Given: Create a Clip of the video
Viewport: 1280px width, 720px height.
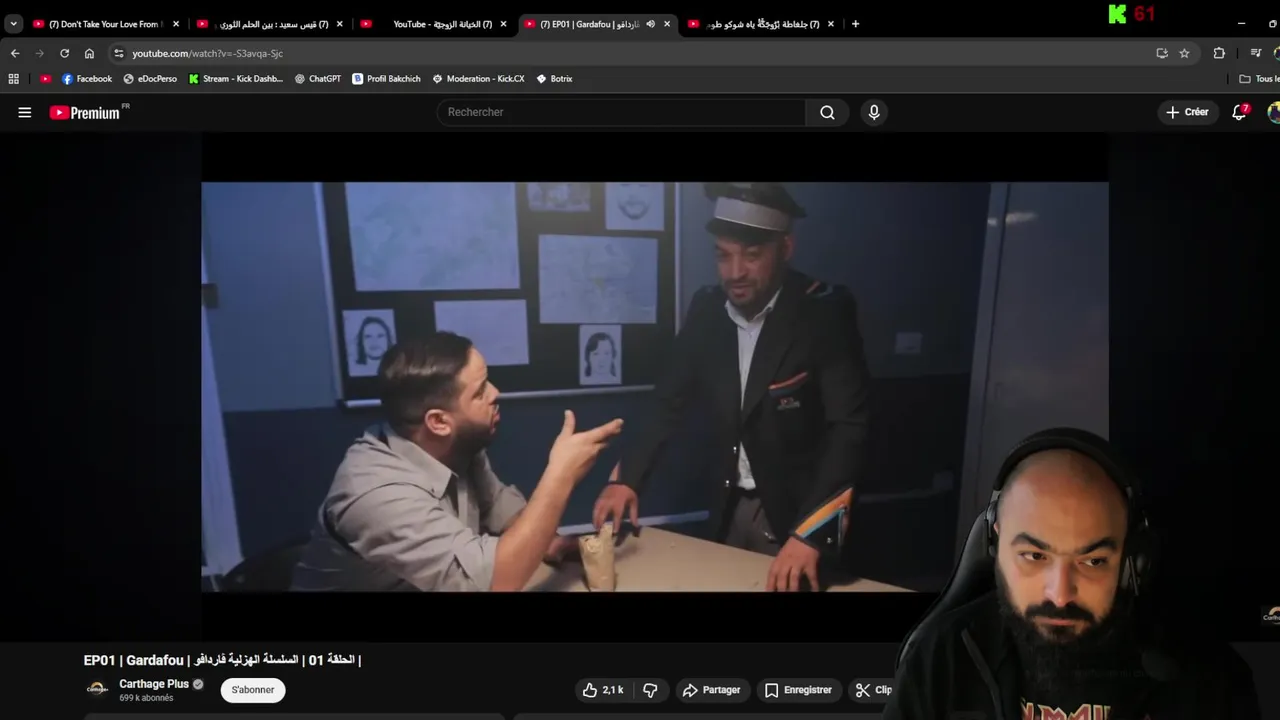Looking at the screenshot, I should [874, 690].
